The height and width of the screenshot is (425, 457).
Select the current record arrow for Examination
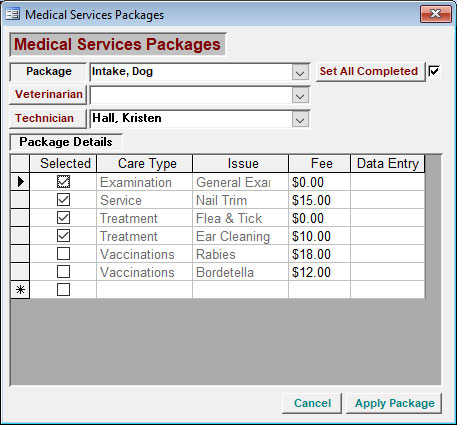coord(20,182)
